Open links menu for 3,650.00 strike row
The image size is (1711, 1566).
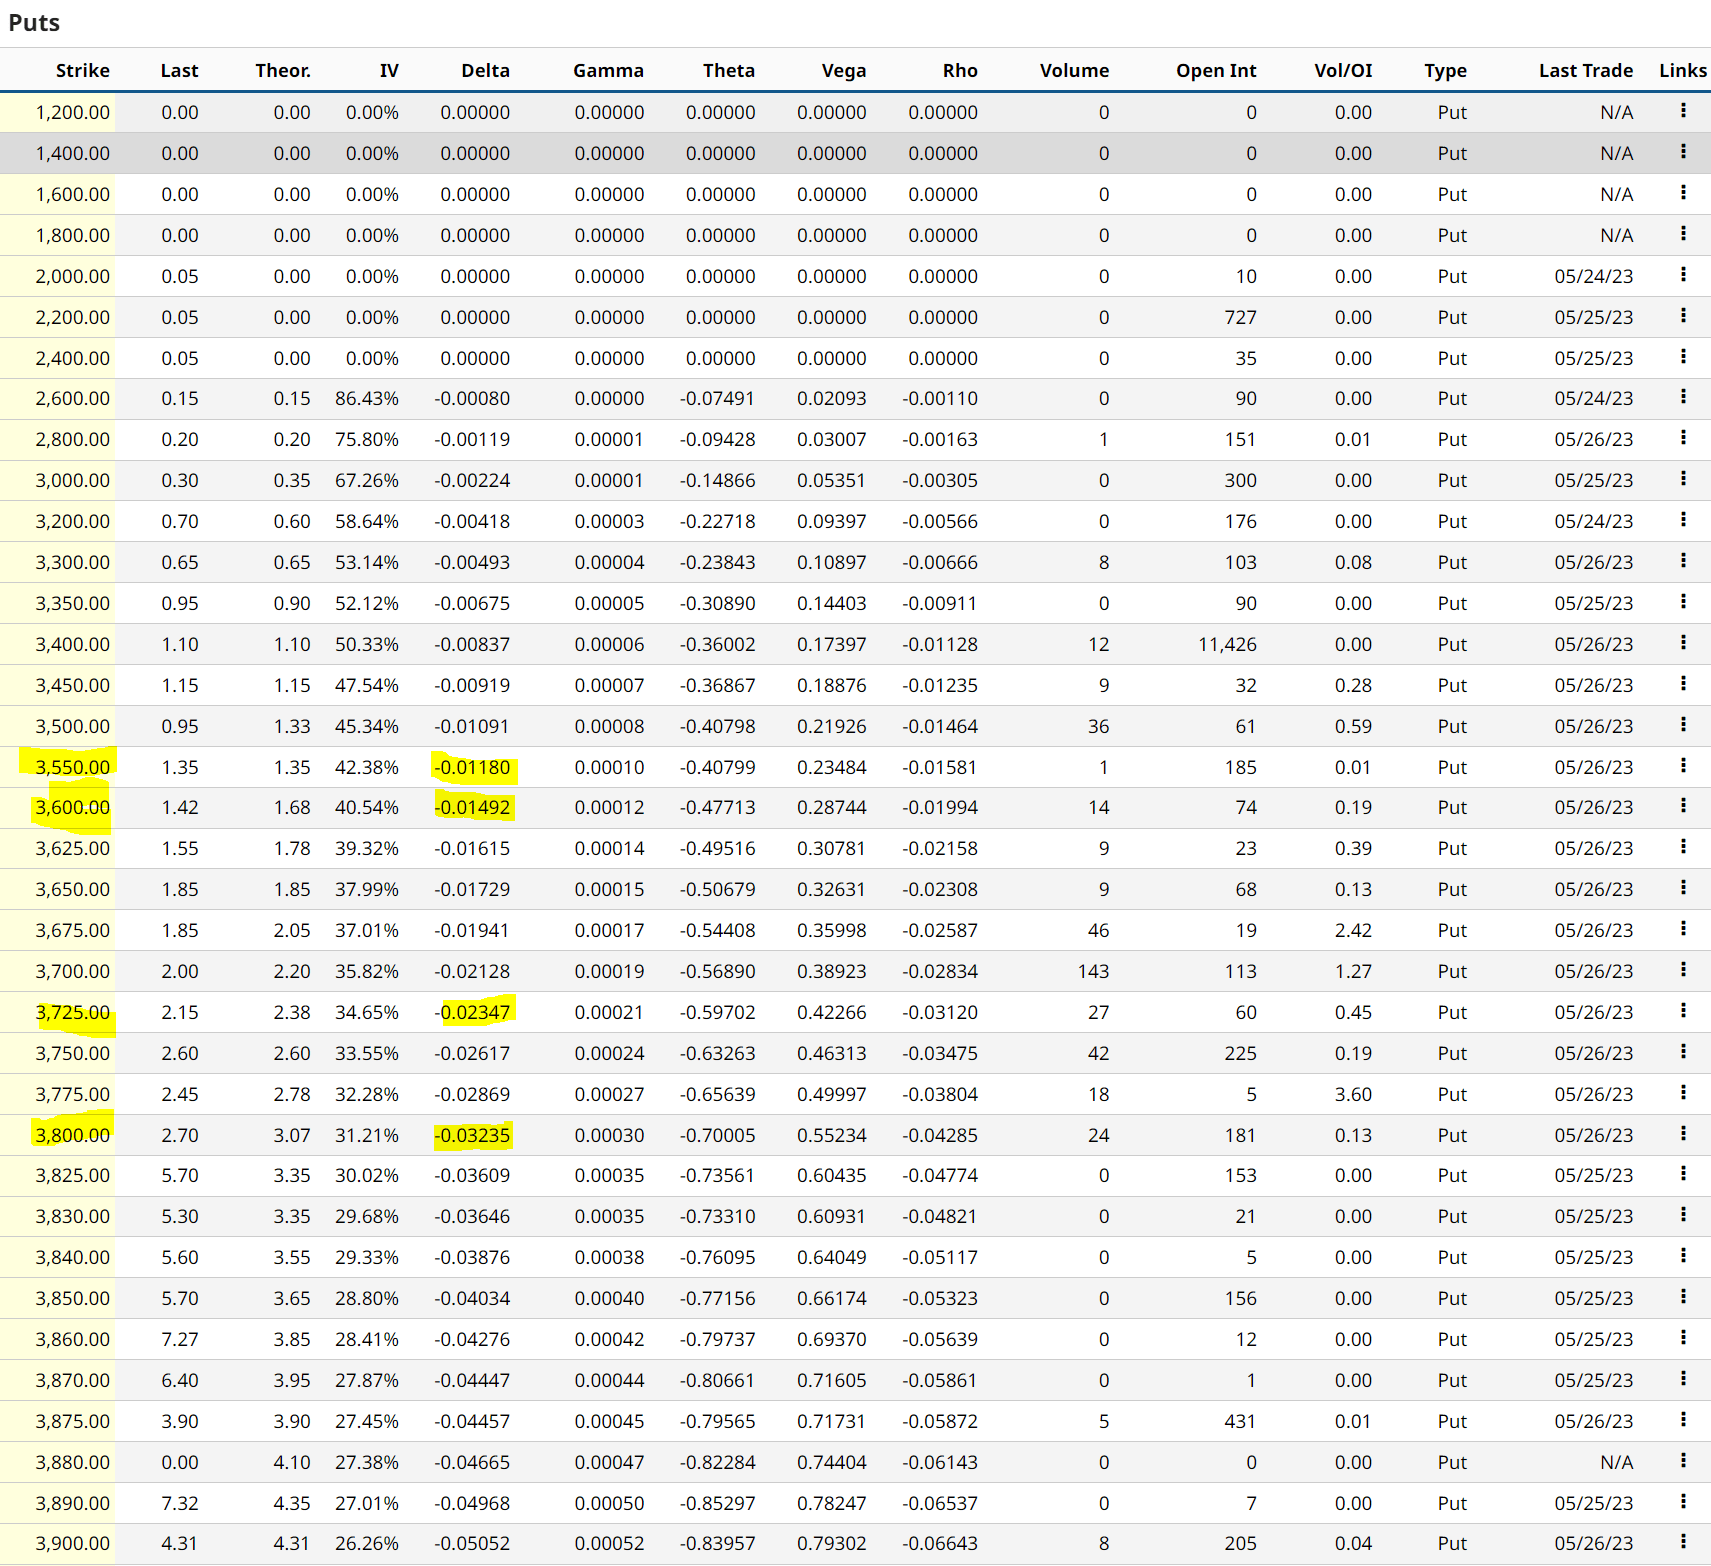click(x=1683, y=888)
